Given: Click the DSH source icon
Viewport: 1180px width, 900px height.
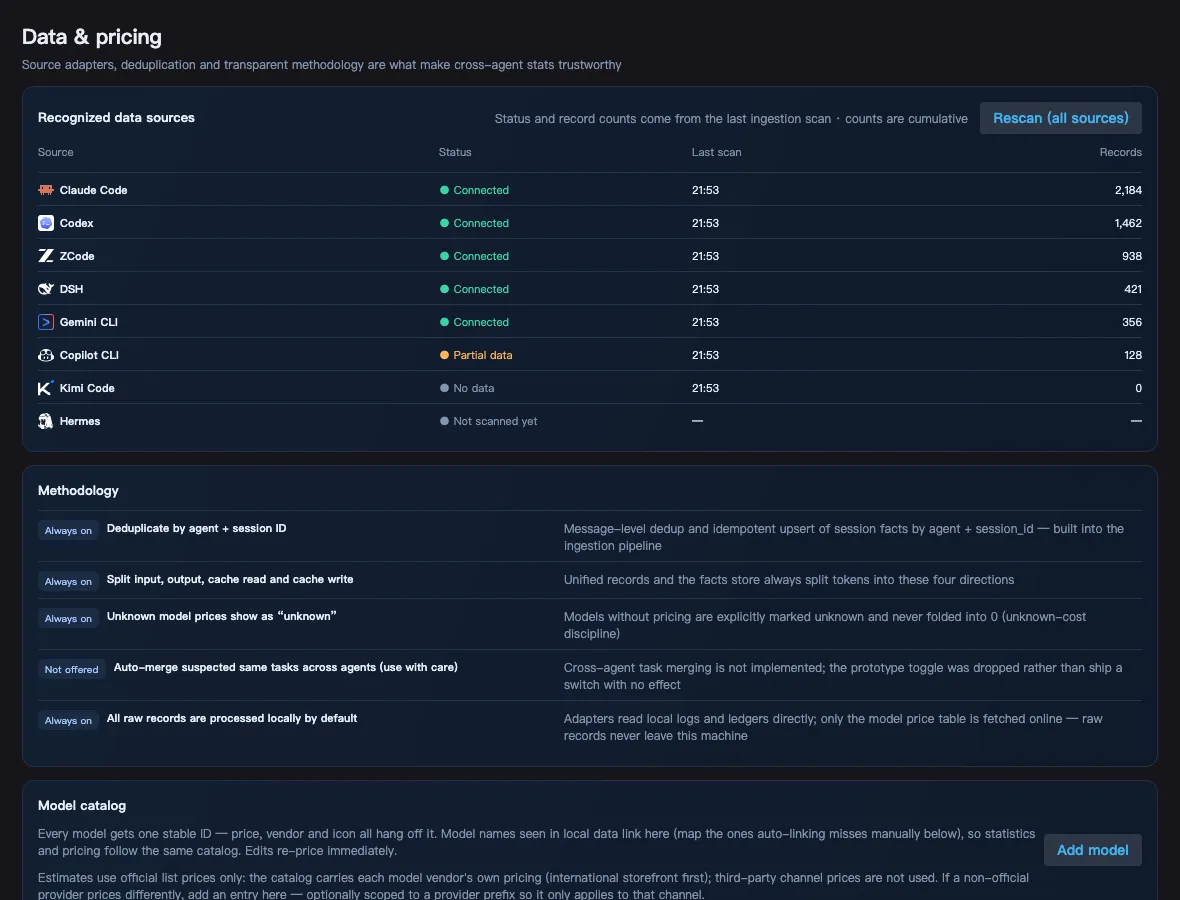Looking at the screenshot, I should (x=46, y=289).
